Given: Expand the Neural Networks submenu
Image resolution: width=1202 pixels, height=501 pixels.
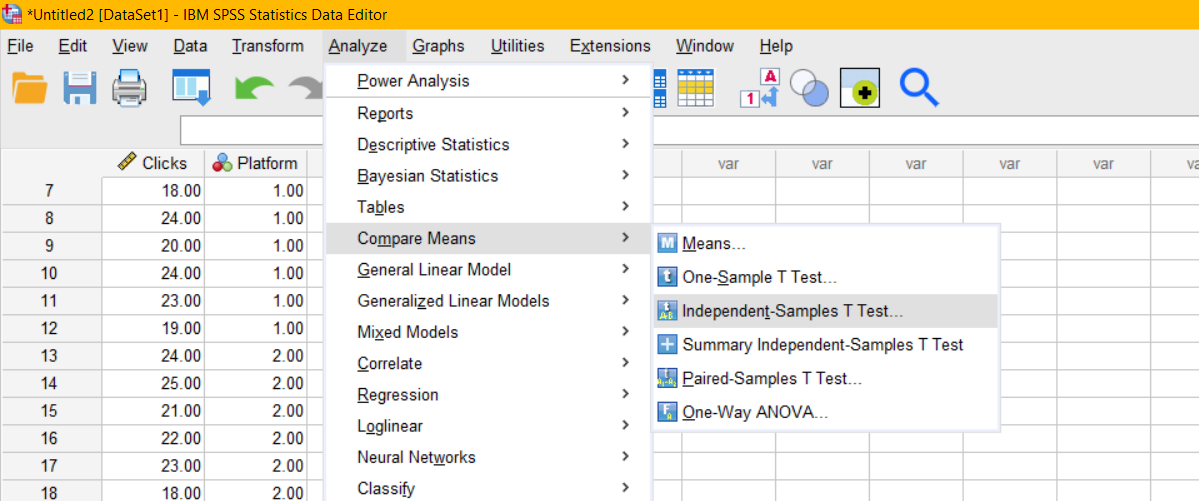Looking at the screenshot, I should click(x=489, y=457).
